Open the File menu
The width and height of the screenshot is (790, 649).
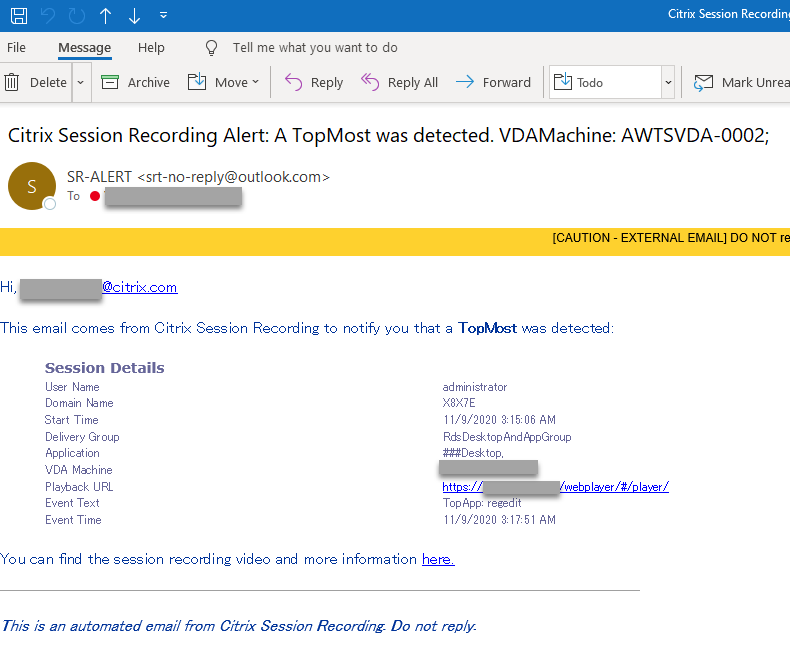[16, 48]
